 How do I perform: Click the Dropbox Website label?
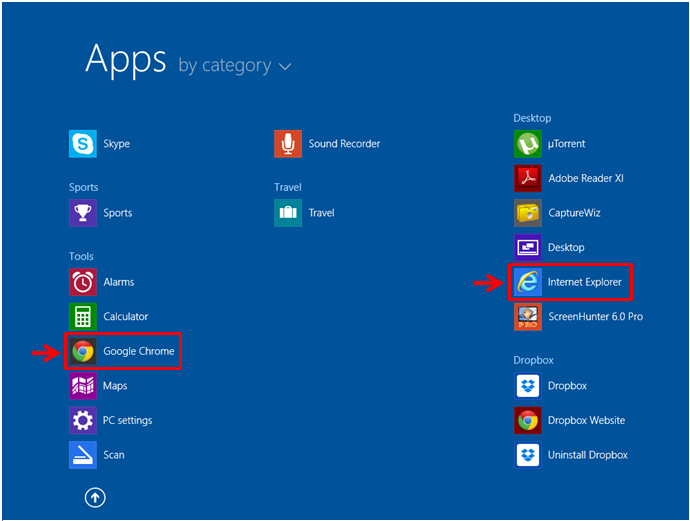[x=587, y=420]
